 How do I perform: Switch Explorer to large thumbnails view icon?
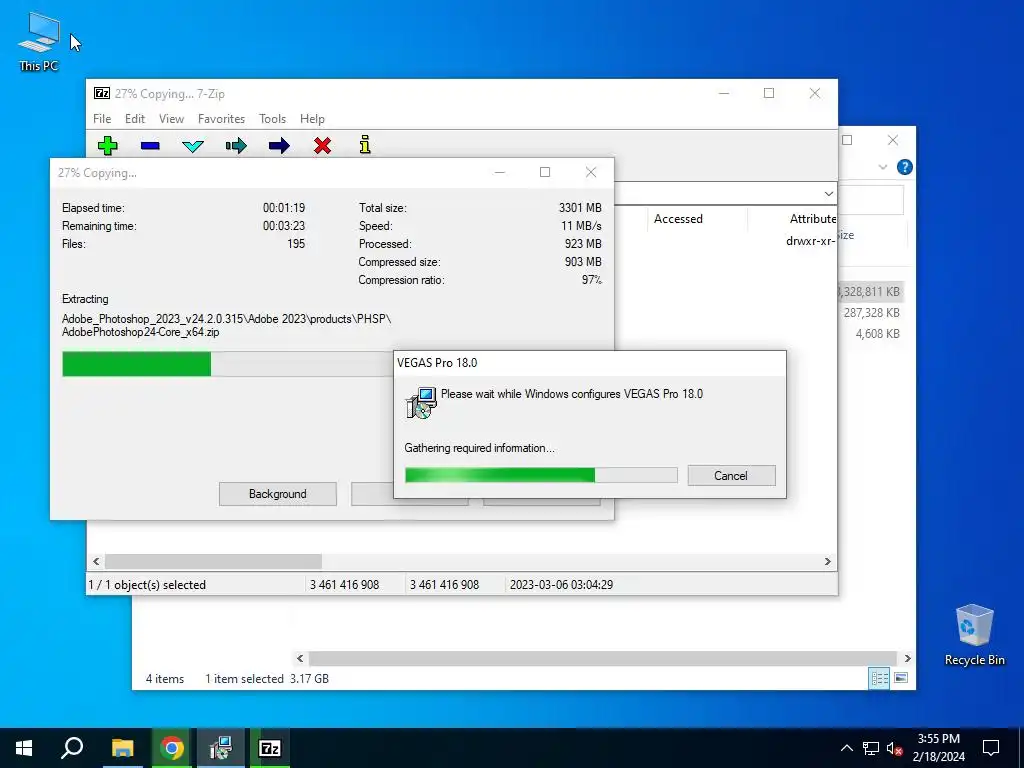pos(901,678)
